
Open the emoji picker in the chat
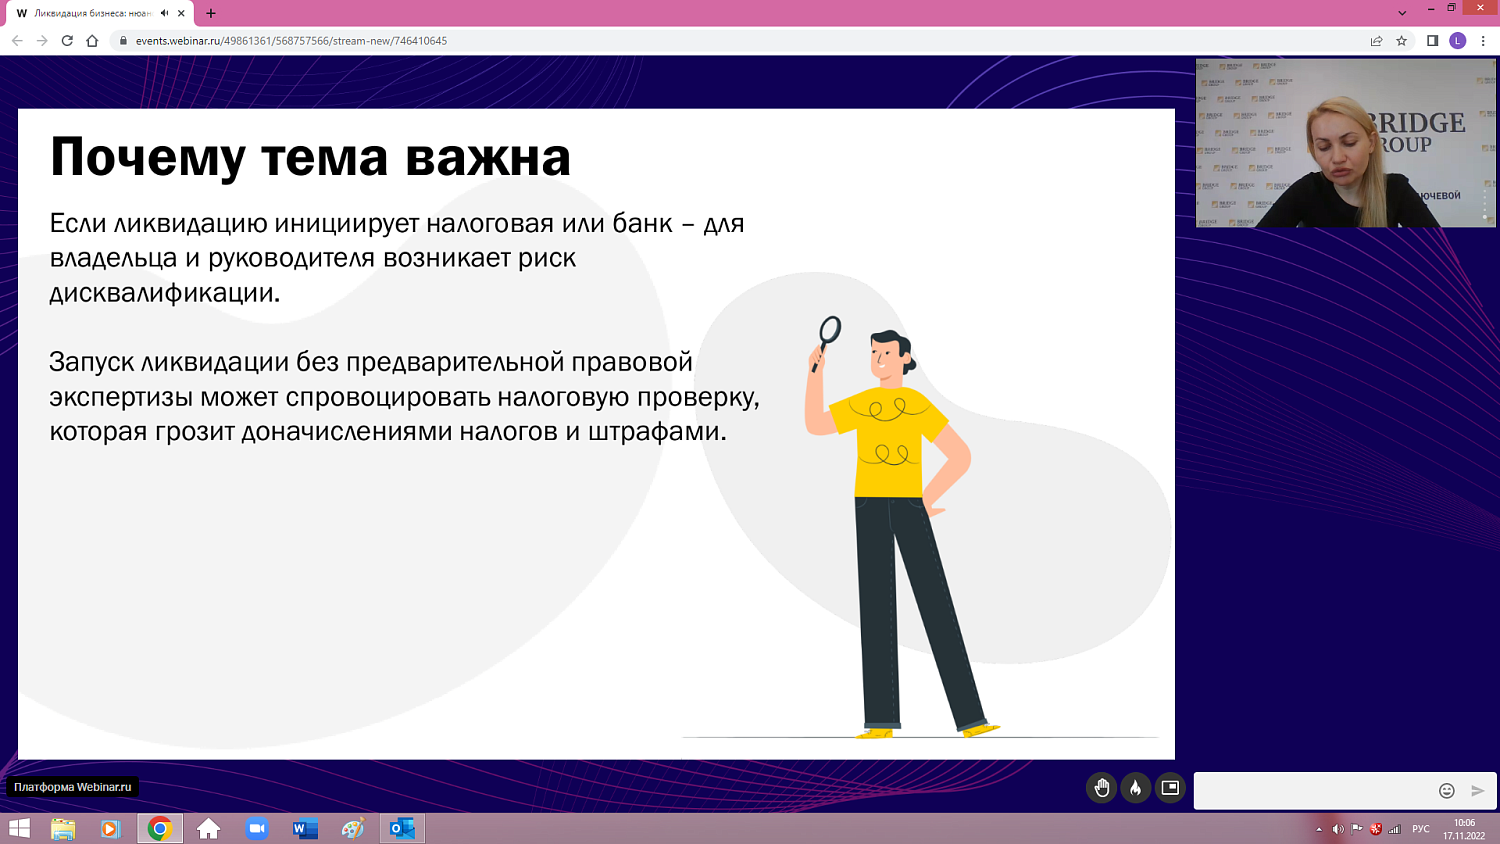(1446, 790)
